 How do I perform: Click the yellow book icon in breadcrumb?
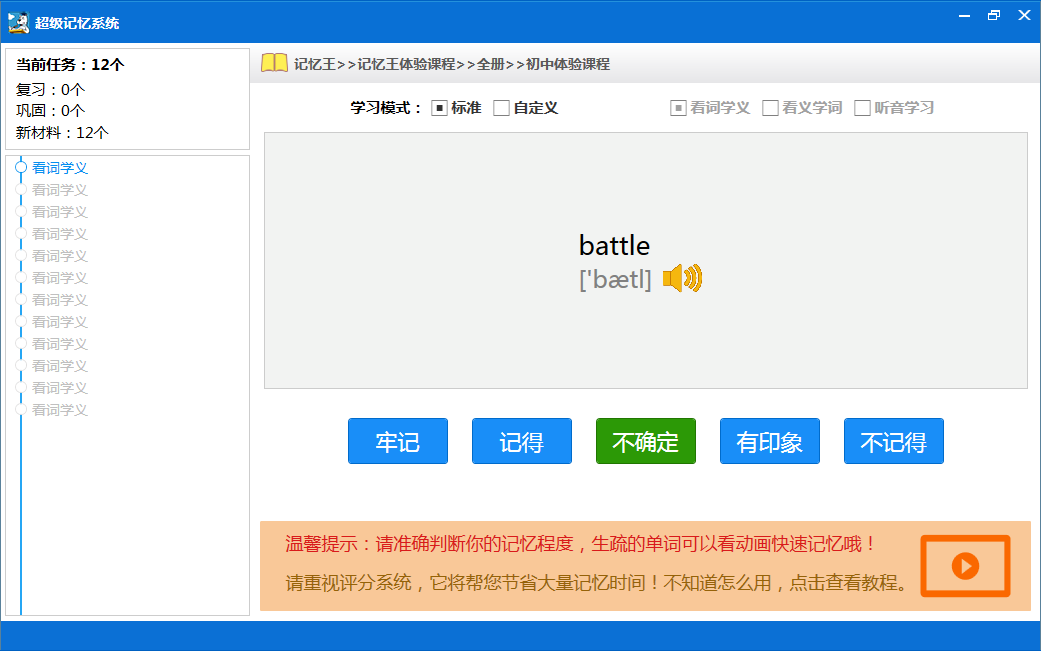[274, 63]
